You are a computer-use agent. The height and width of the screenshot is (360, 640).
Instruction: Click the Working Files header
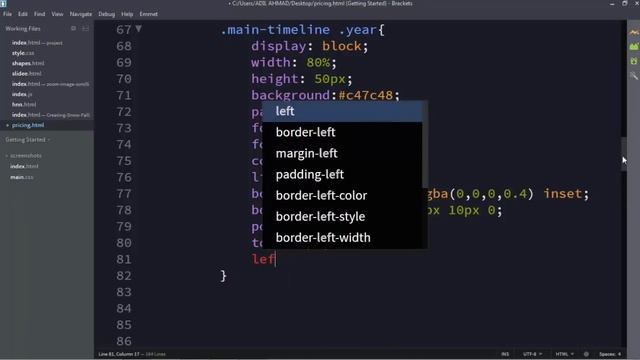(23, 29)
